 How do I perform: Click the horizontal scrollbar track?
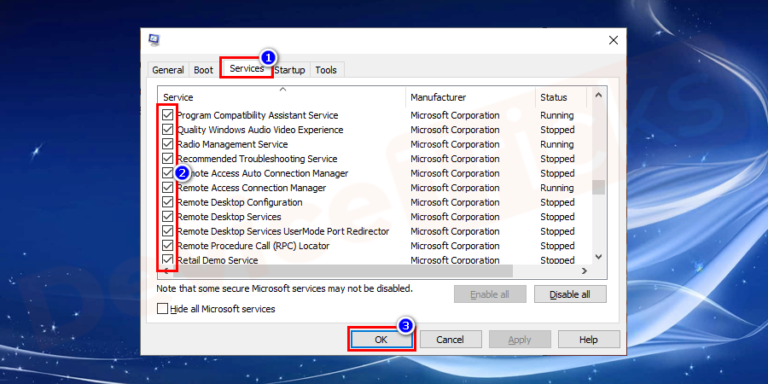click(x=545, y=271)
